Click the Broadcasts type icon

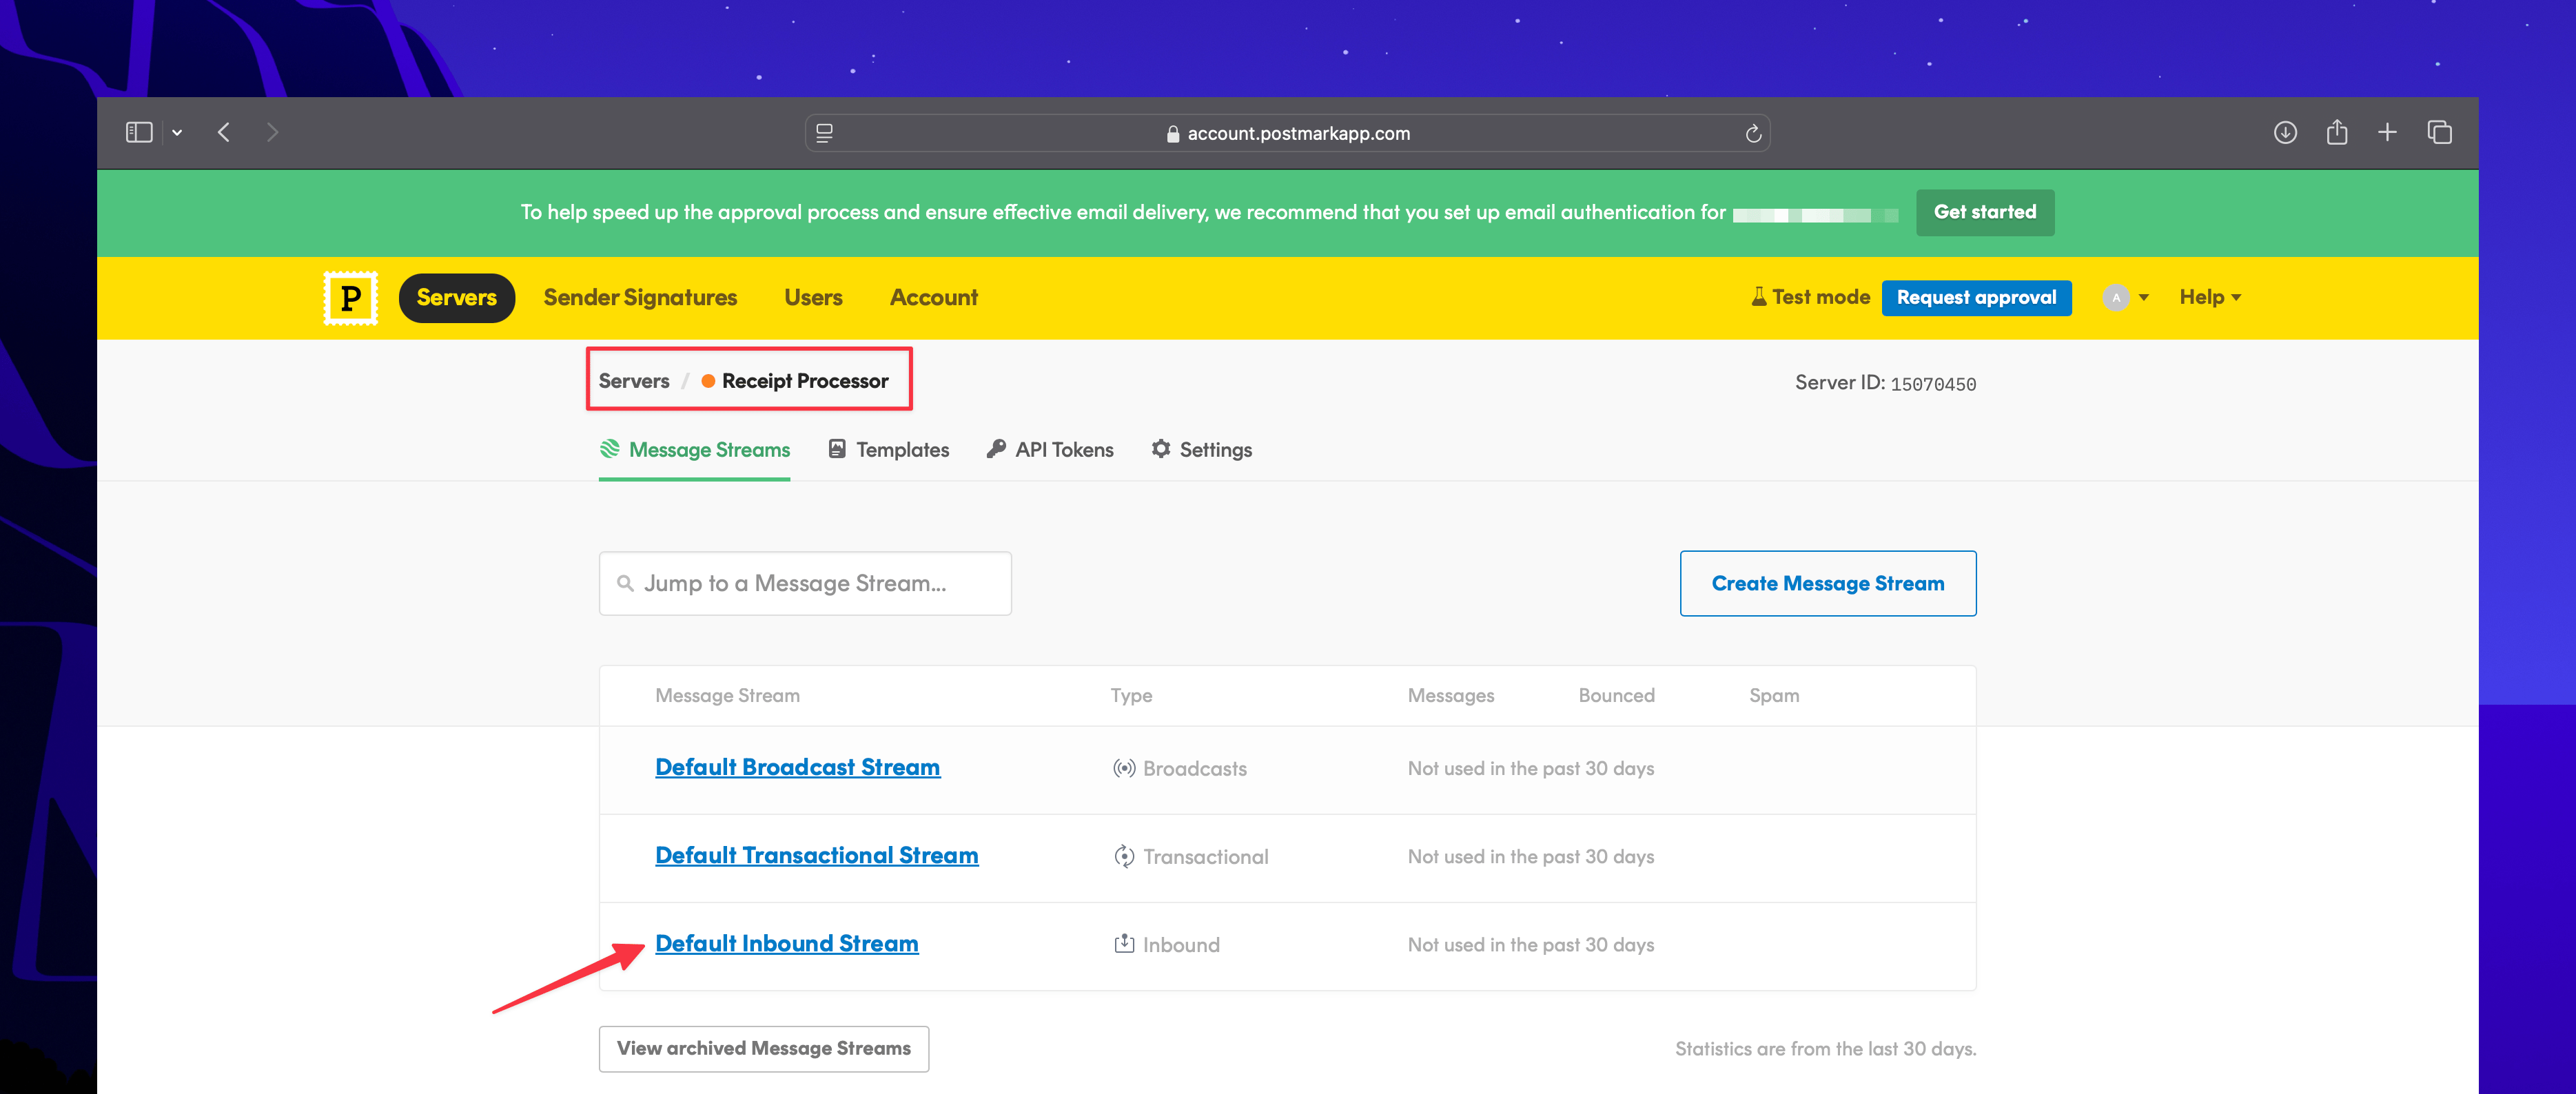pos(1124,768)
